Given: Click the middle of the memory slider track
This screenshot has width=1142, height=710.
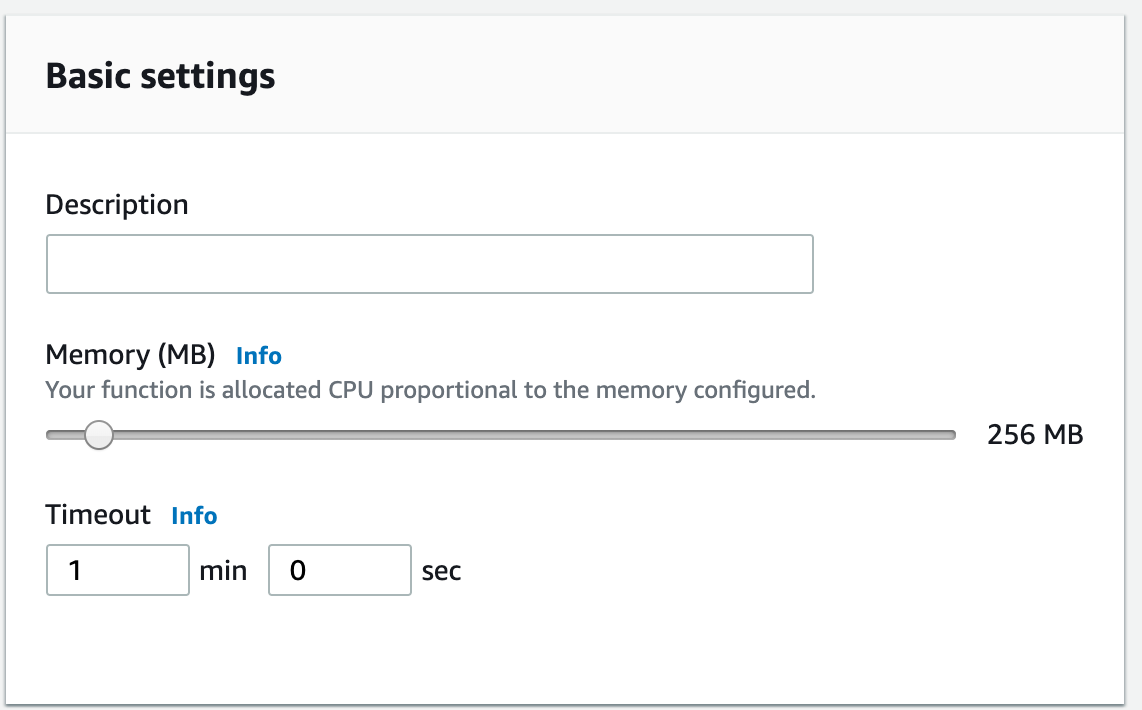Looking at the screenshot, I should coord(501,435).
